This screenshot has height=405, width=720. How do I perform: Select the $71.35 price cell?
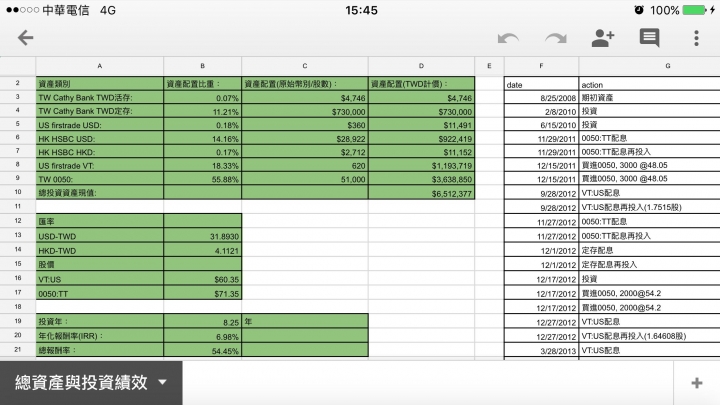click(x=202, y=293)
